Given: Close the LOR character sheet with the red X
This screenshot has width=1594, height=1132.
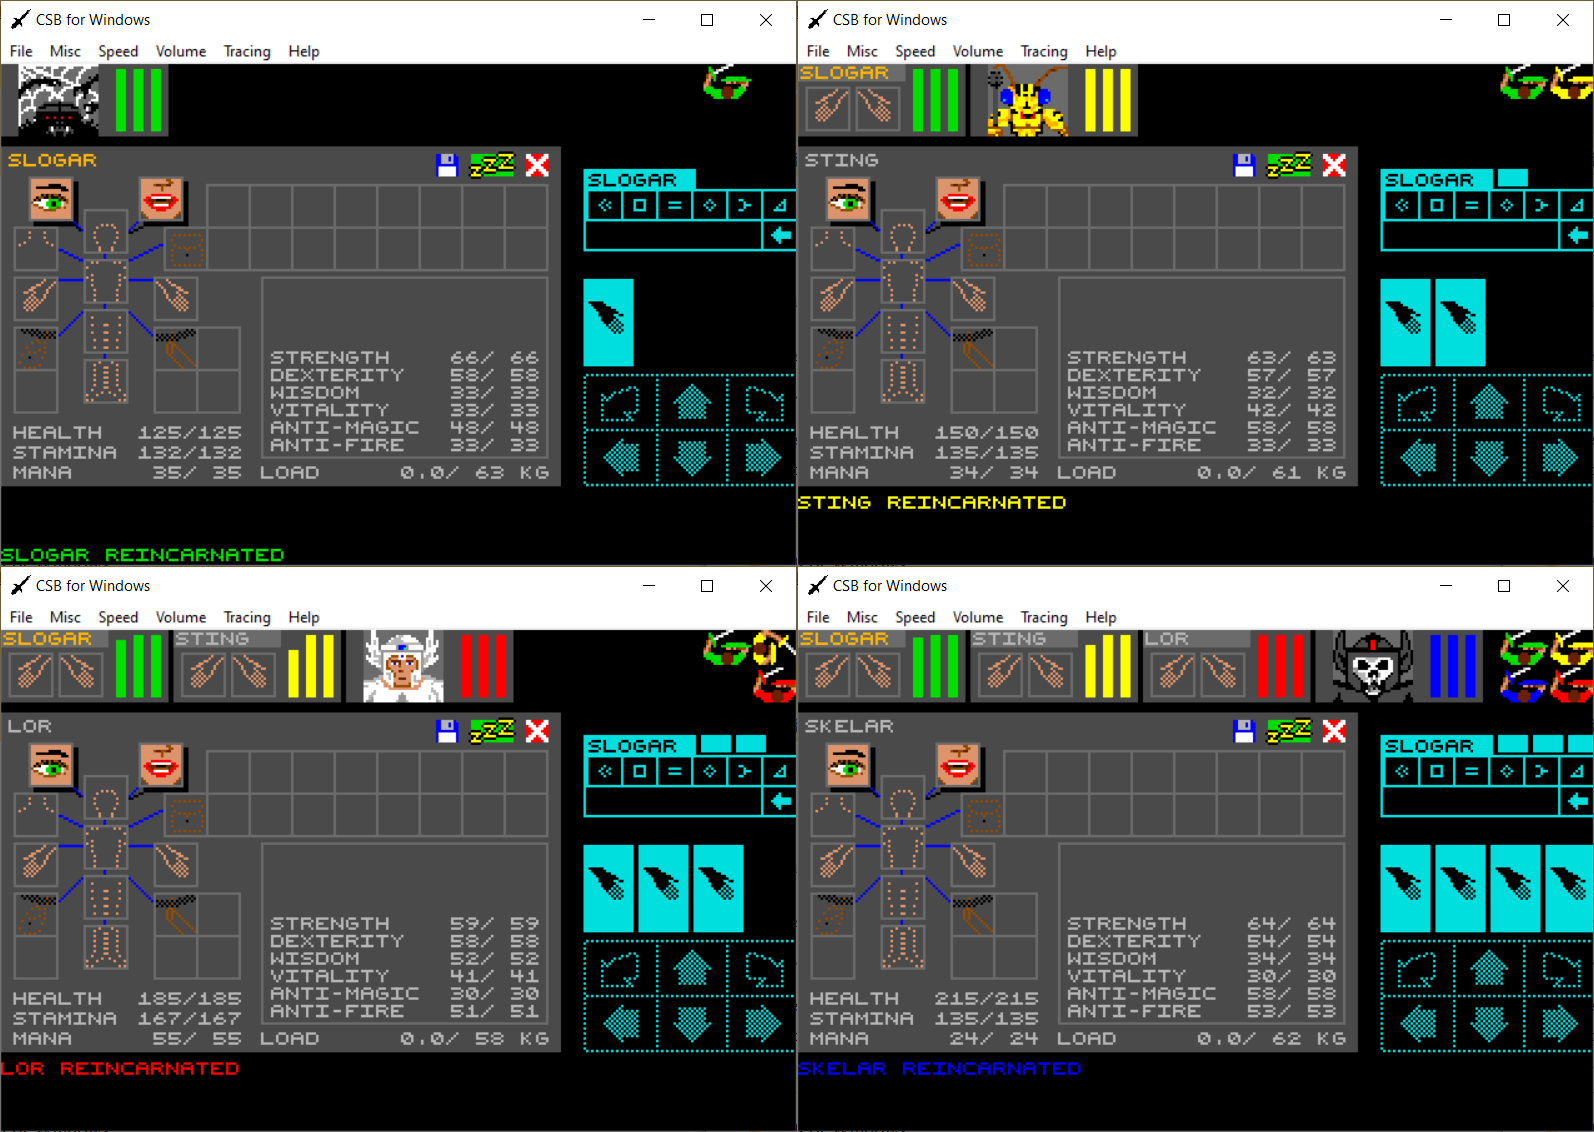Looking at the screenshot, I should pos(537,731).
